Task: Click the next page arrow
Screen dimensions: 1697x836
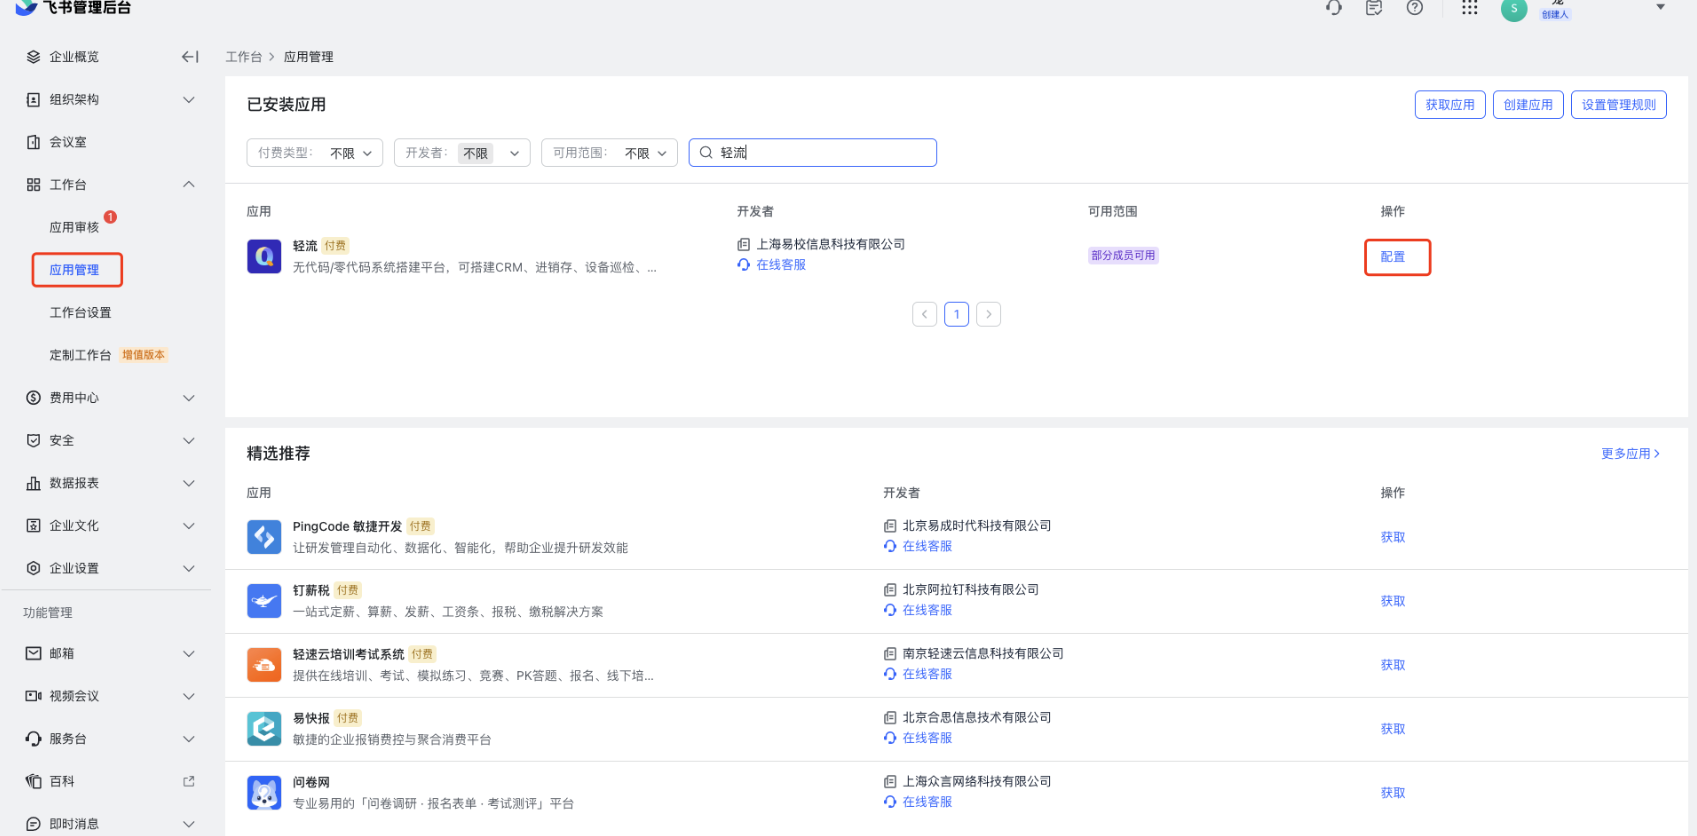Action: 989,314
